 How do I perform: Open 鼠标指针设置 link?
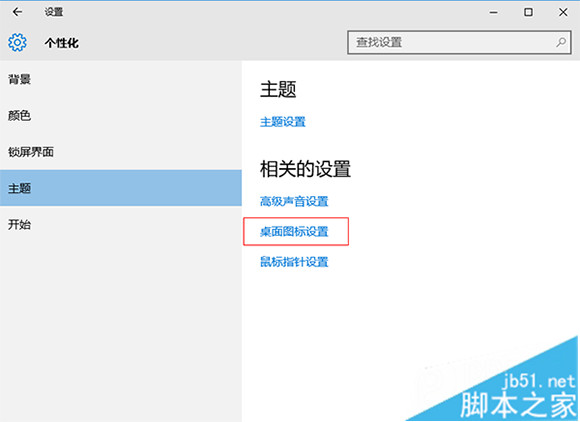click(x=294, y=262)
